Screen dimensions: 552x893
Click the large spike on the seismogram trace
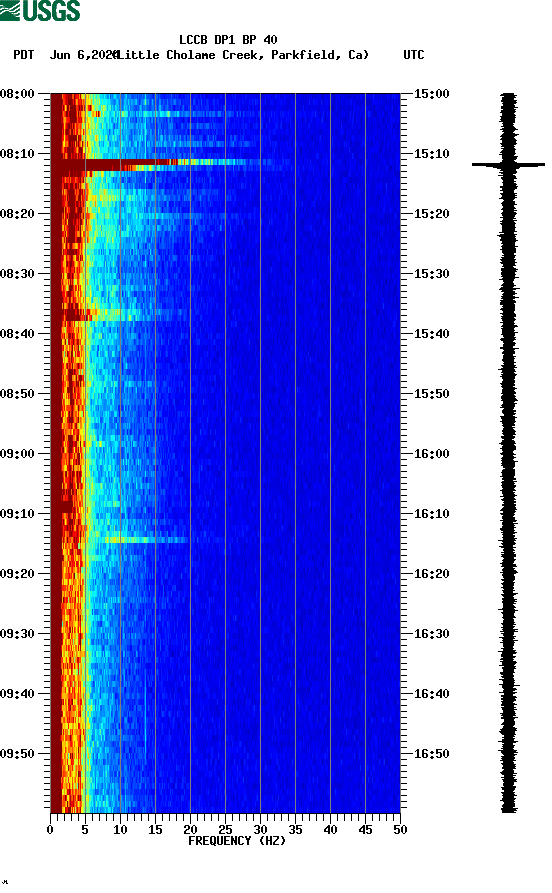pyautogui.click(x=508, y=165)
